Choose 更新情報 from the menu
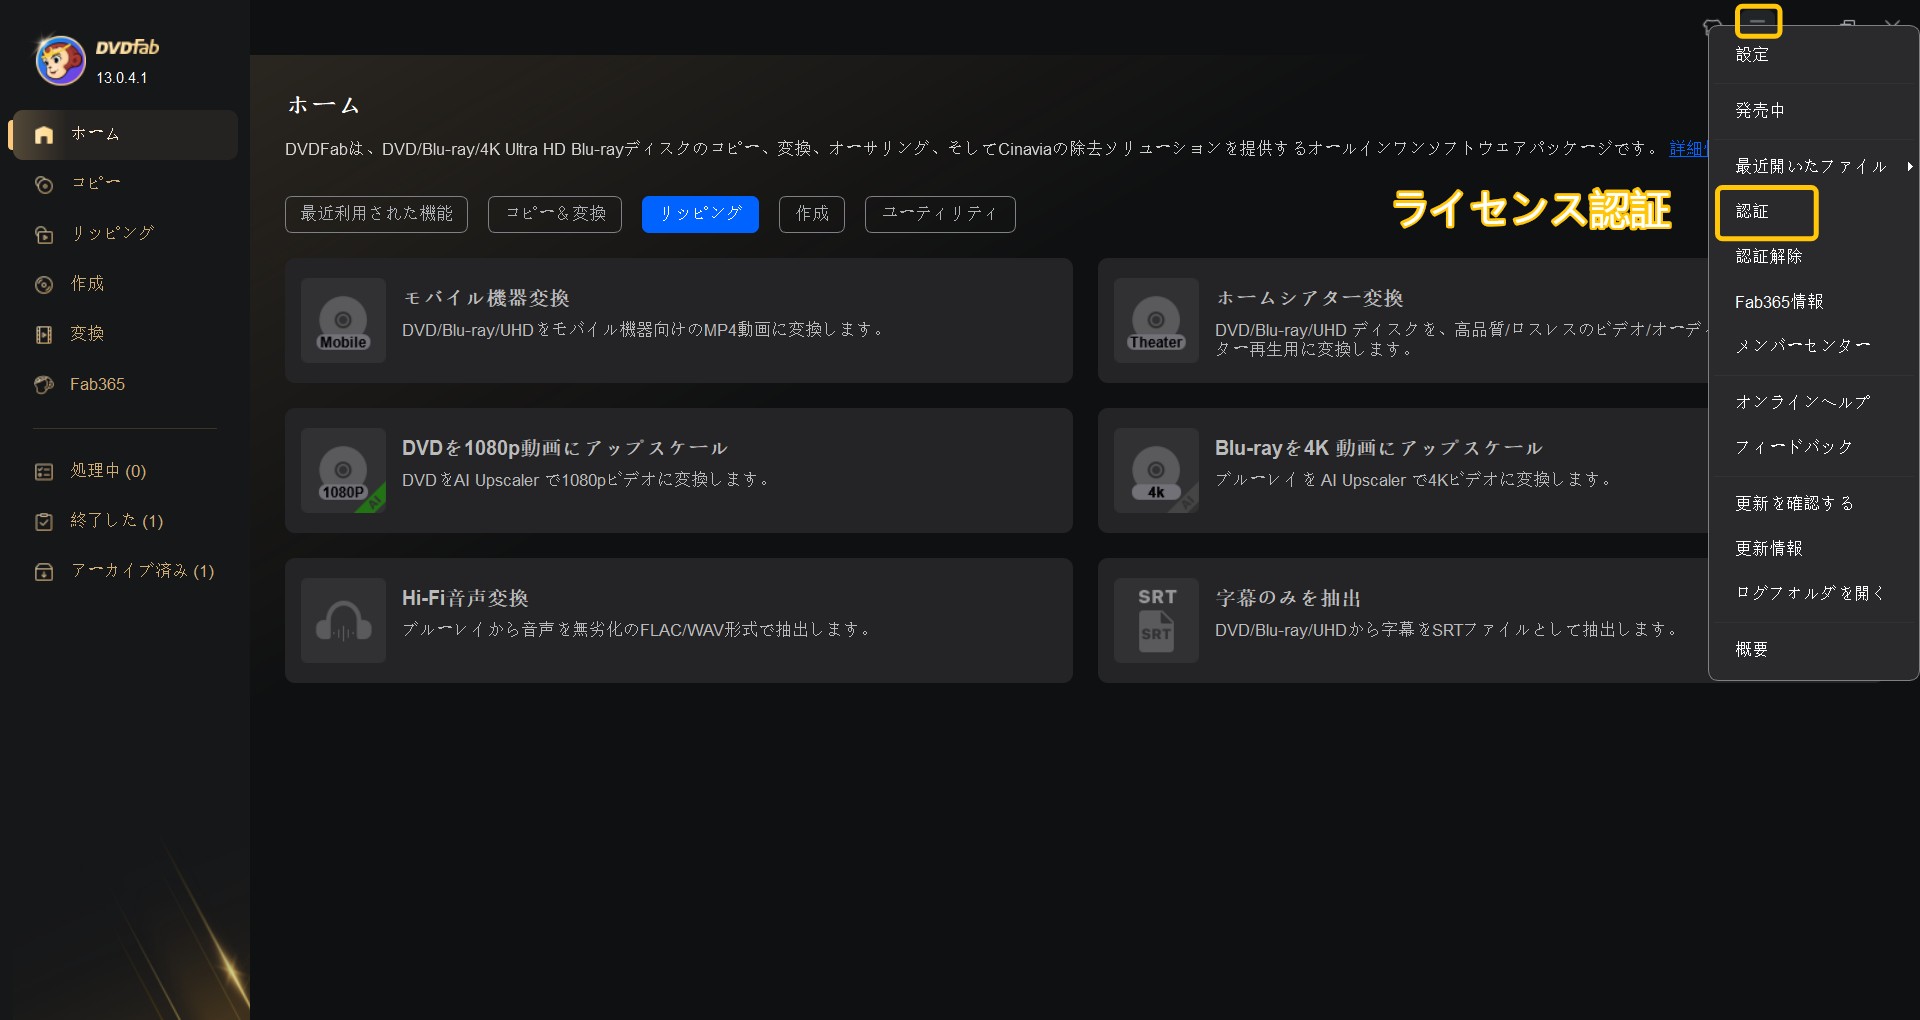The height and width of the screenshot is (1020, 1920). click(x=1813, y=549)
